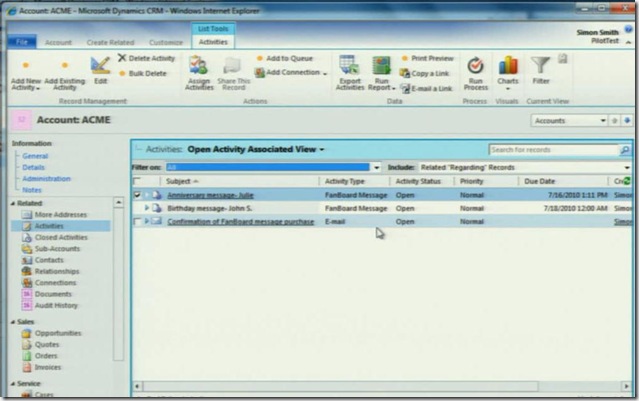Click Add to Queue in ribbon
The height and width of the screenshot is (401, 639).
(285, 58)
